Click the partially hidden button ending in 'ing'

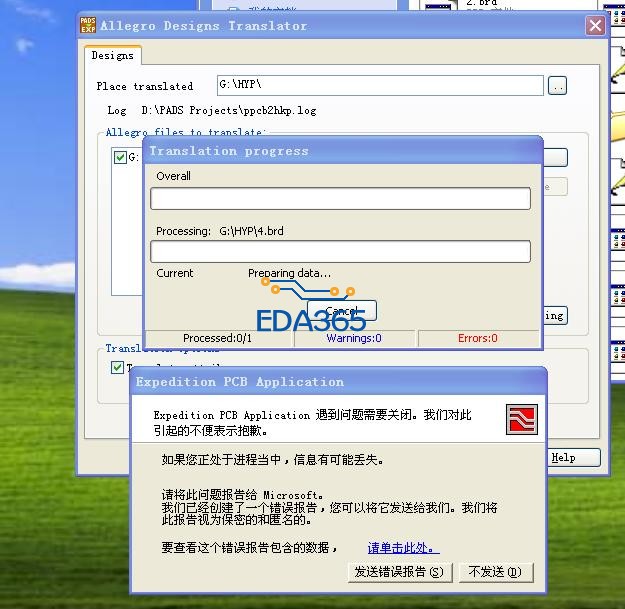(x=555, y=316)
